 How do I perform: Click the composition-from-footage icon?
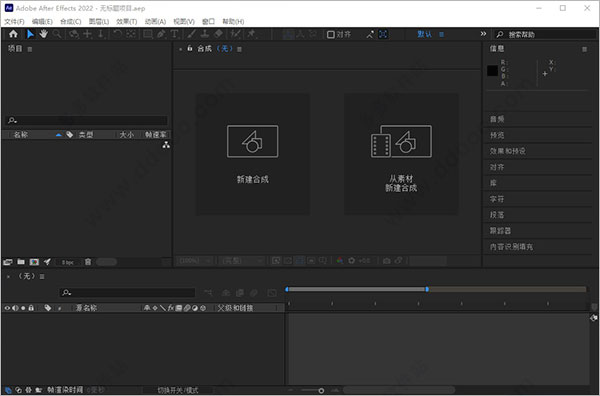(x=401, y=141)
